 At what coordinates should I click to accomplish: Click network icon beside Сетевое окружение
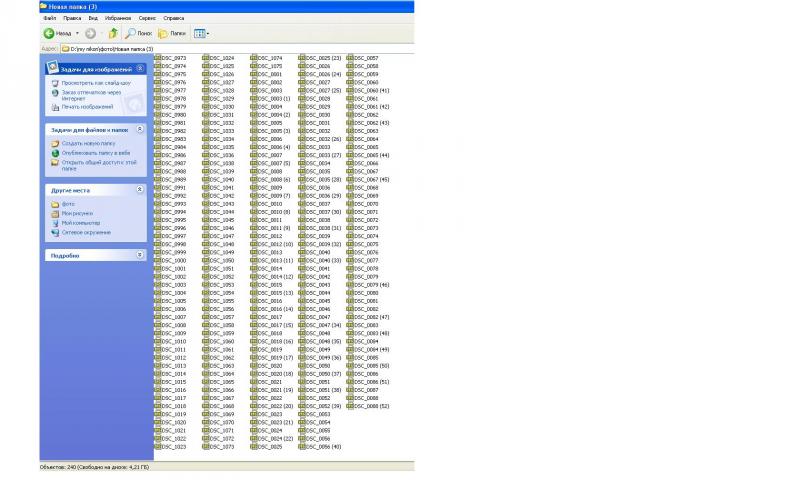coord(55,233)
